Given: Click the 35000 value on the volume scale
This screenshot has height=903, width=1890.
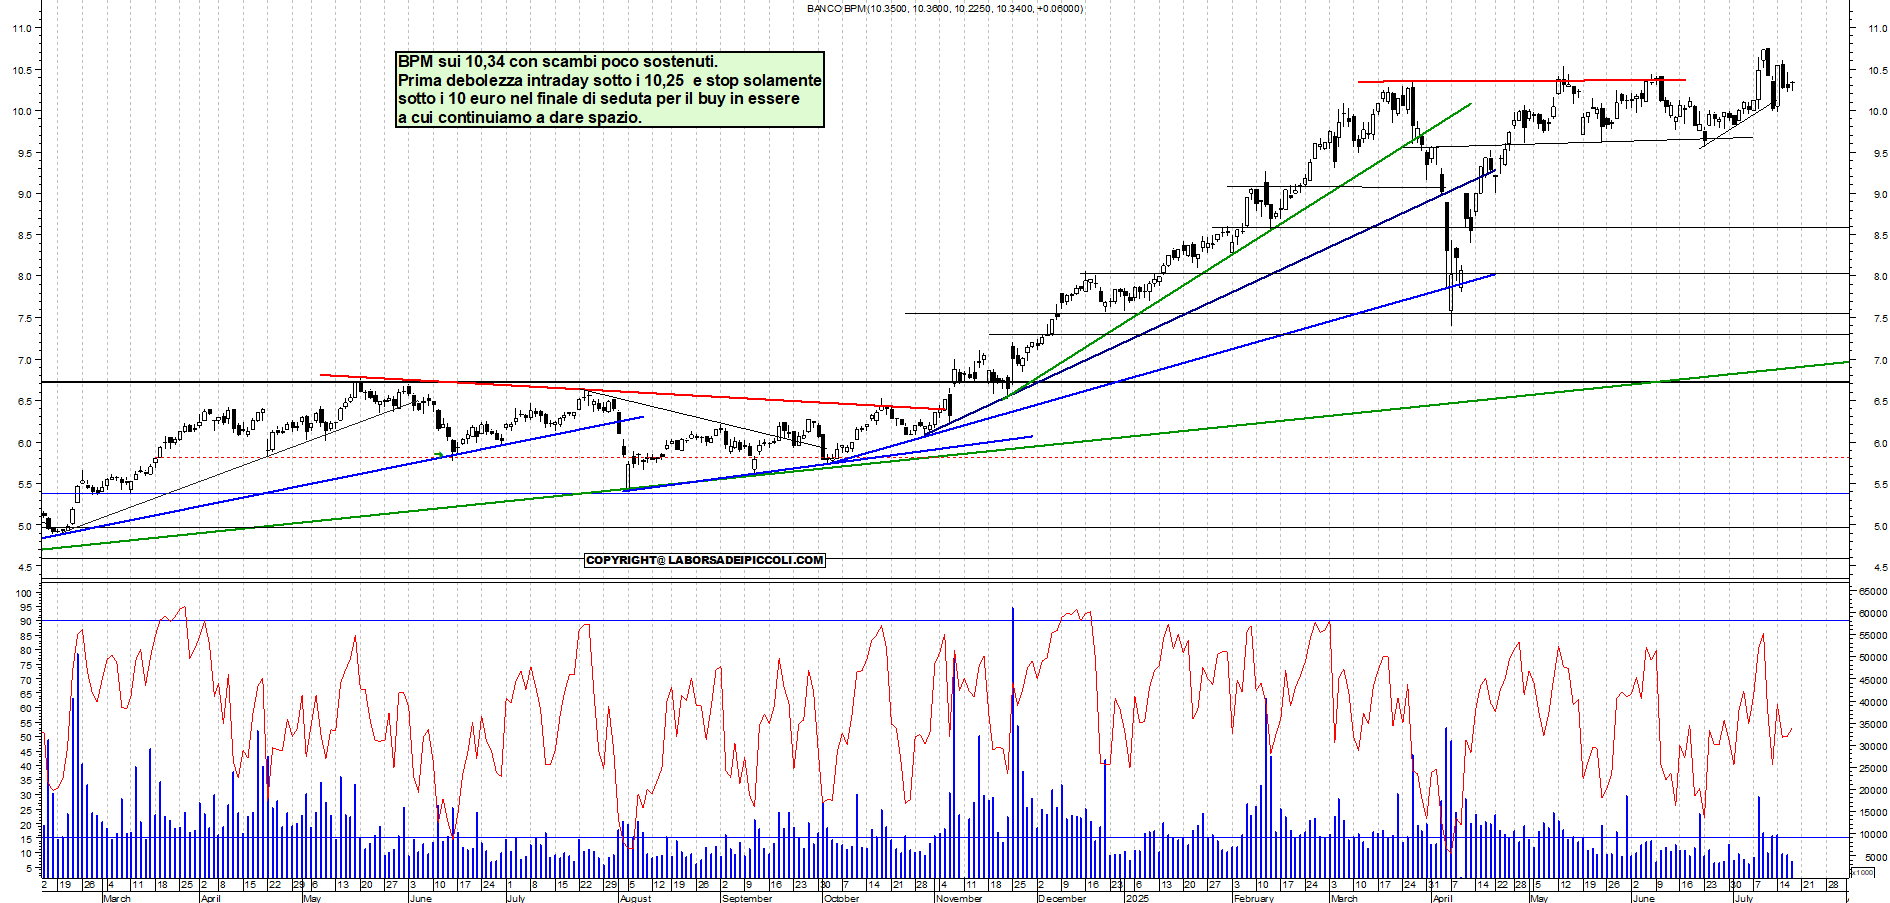Looking at the screenshot, I should (1873, 725).
